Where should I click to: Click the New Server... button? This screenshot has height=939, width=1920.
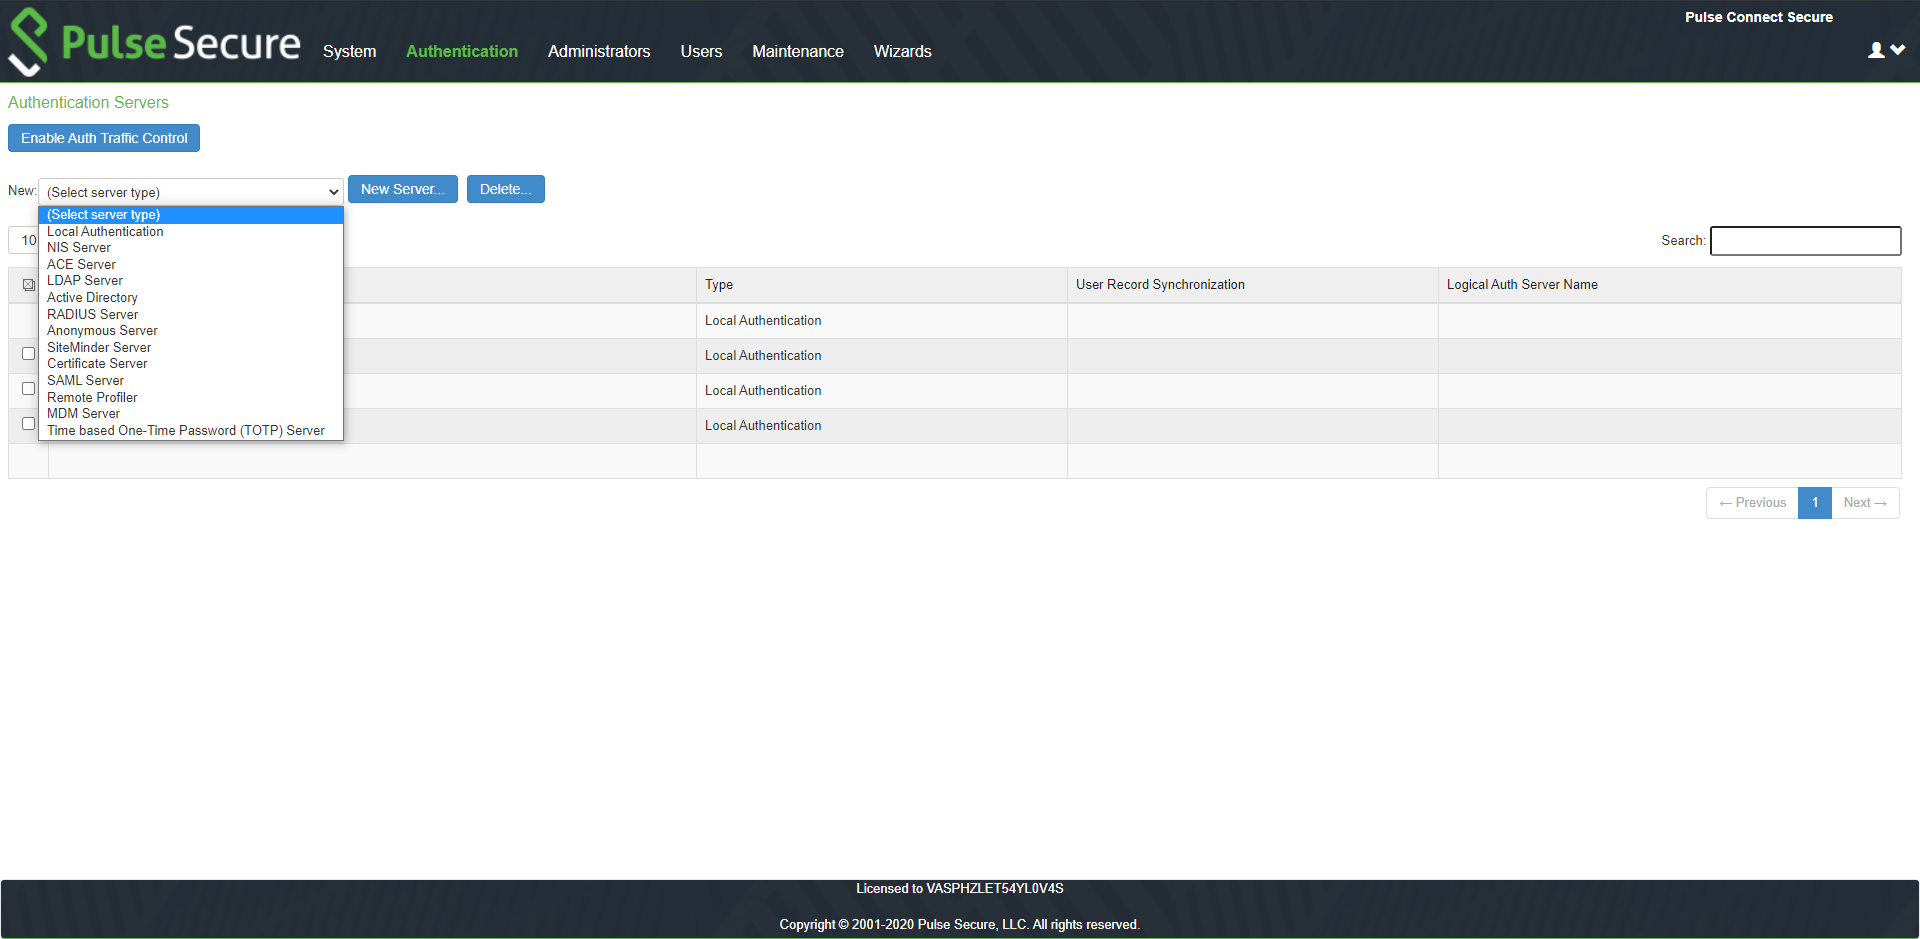[x=403, y=189]
